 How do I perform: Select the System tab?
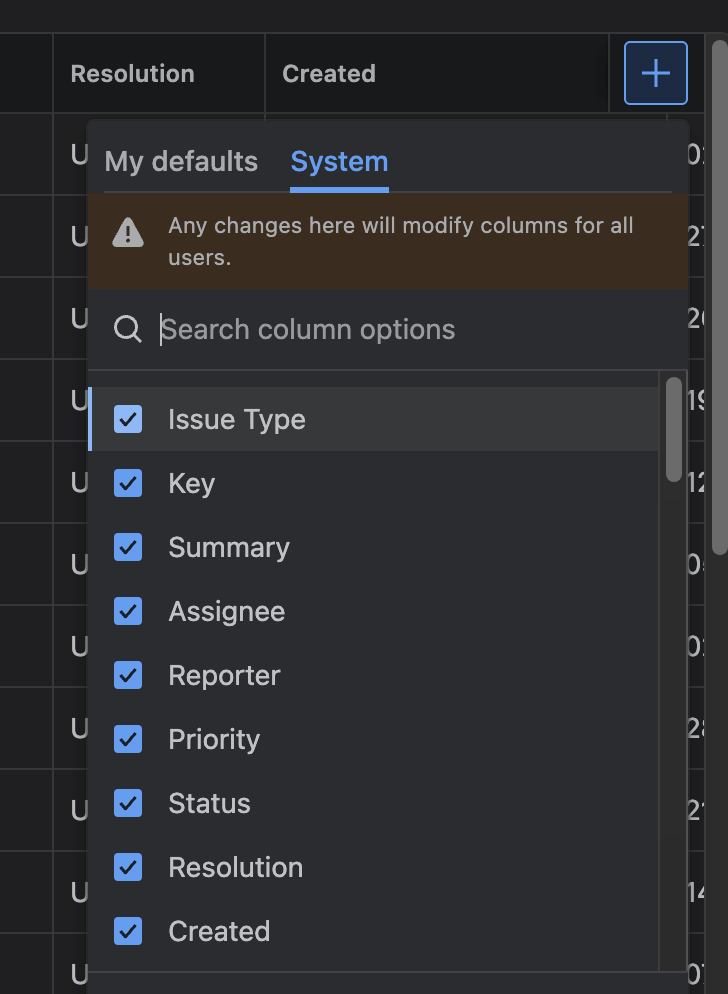click(x=339, y=162)
